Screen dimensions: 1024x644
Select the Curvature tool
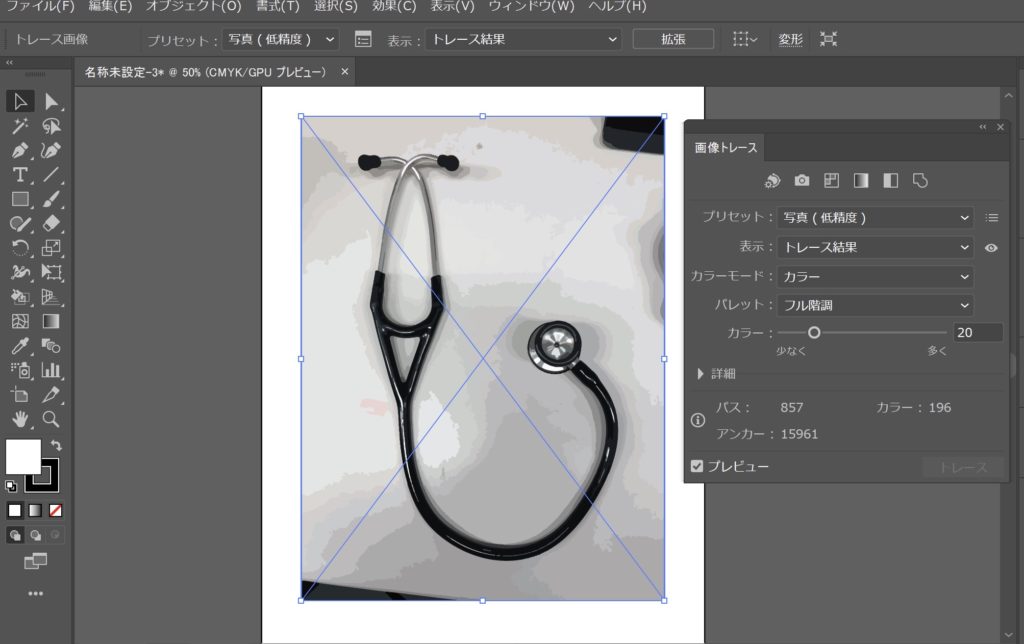[51, 150]
